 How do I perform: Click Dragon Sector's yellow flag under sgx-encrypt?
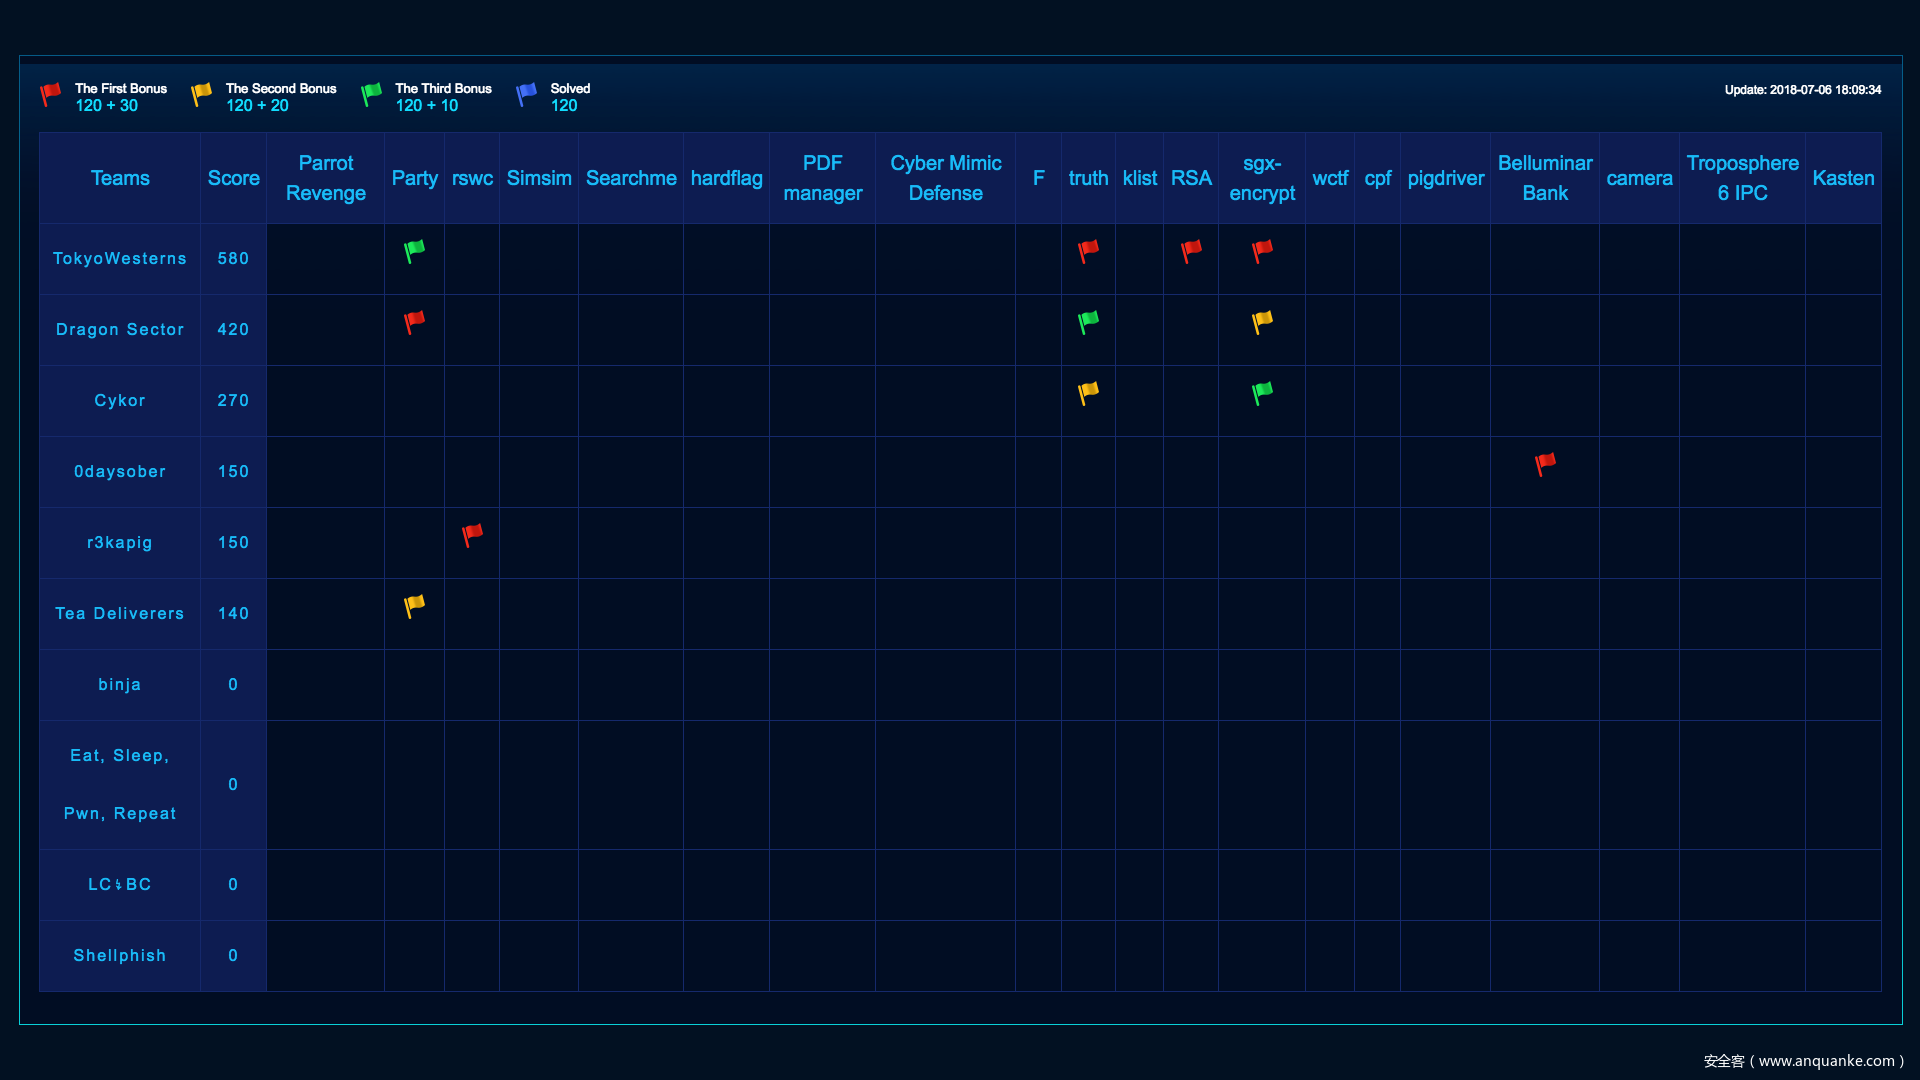click(1262, 322)
